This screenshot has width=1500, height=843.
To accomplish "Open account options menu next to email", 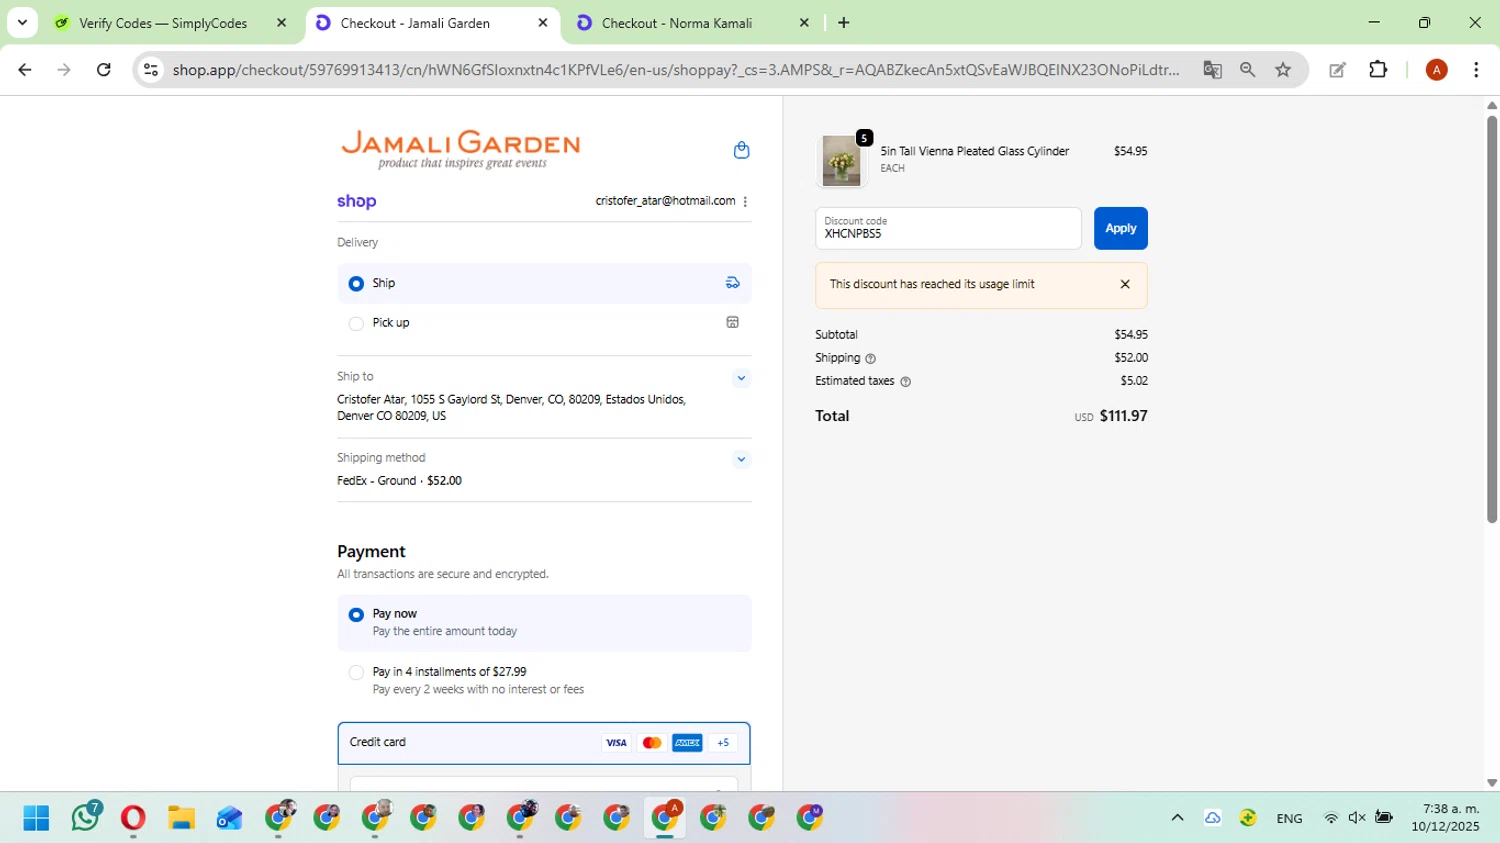I will click(745, 201).
